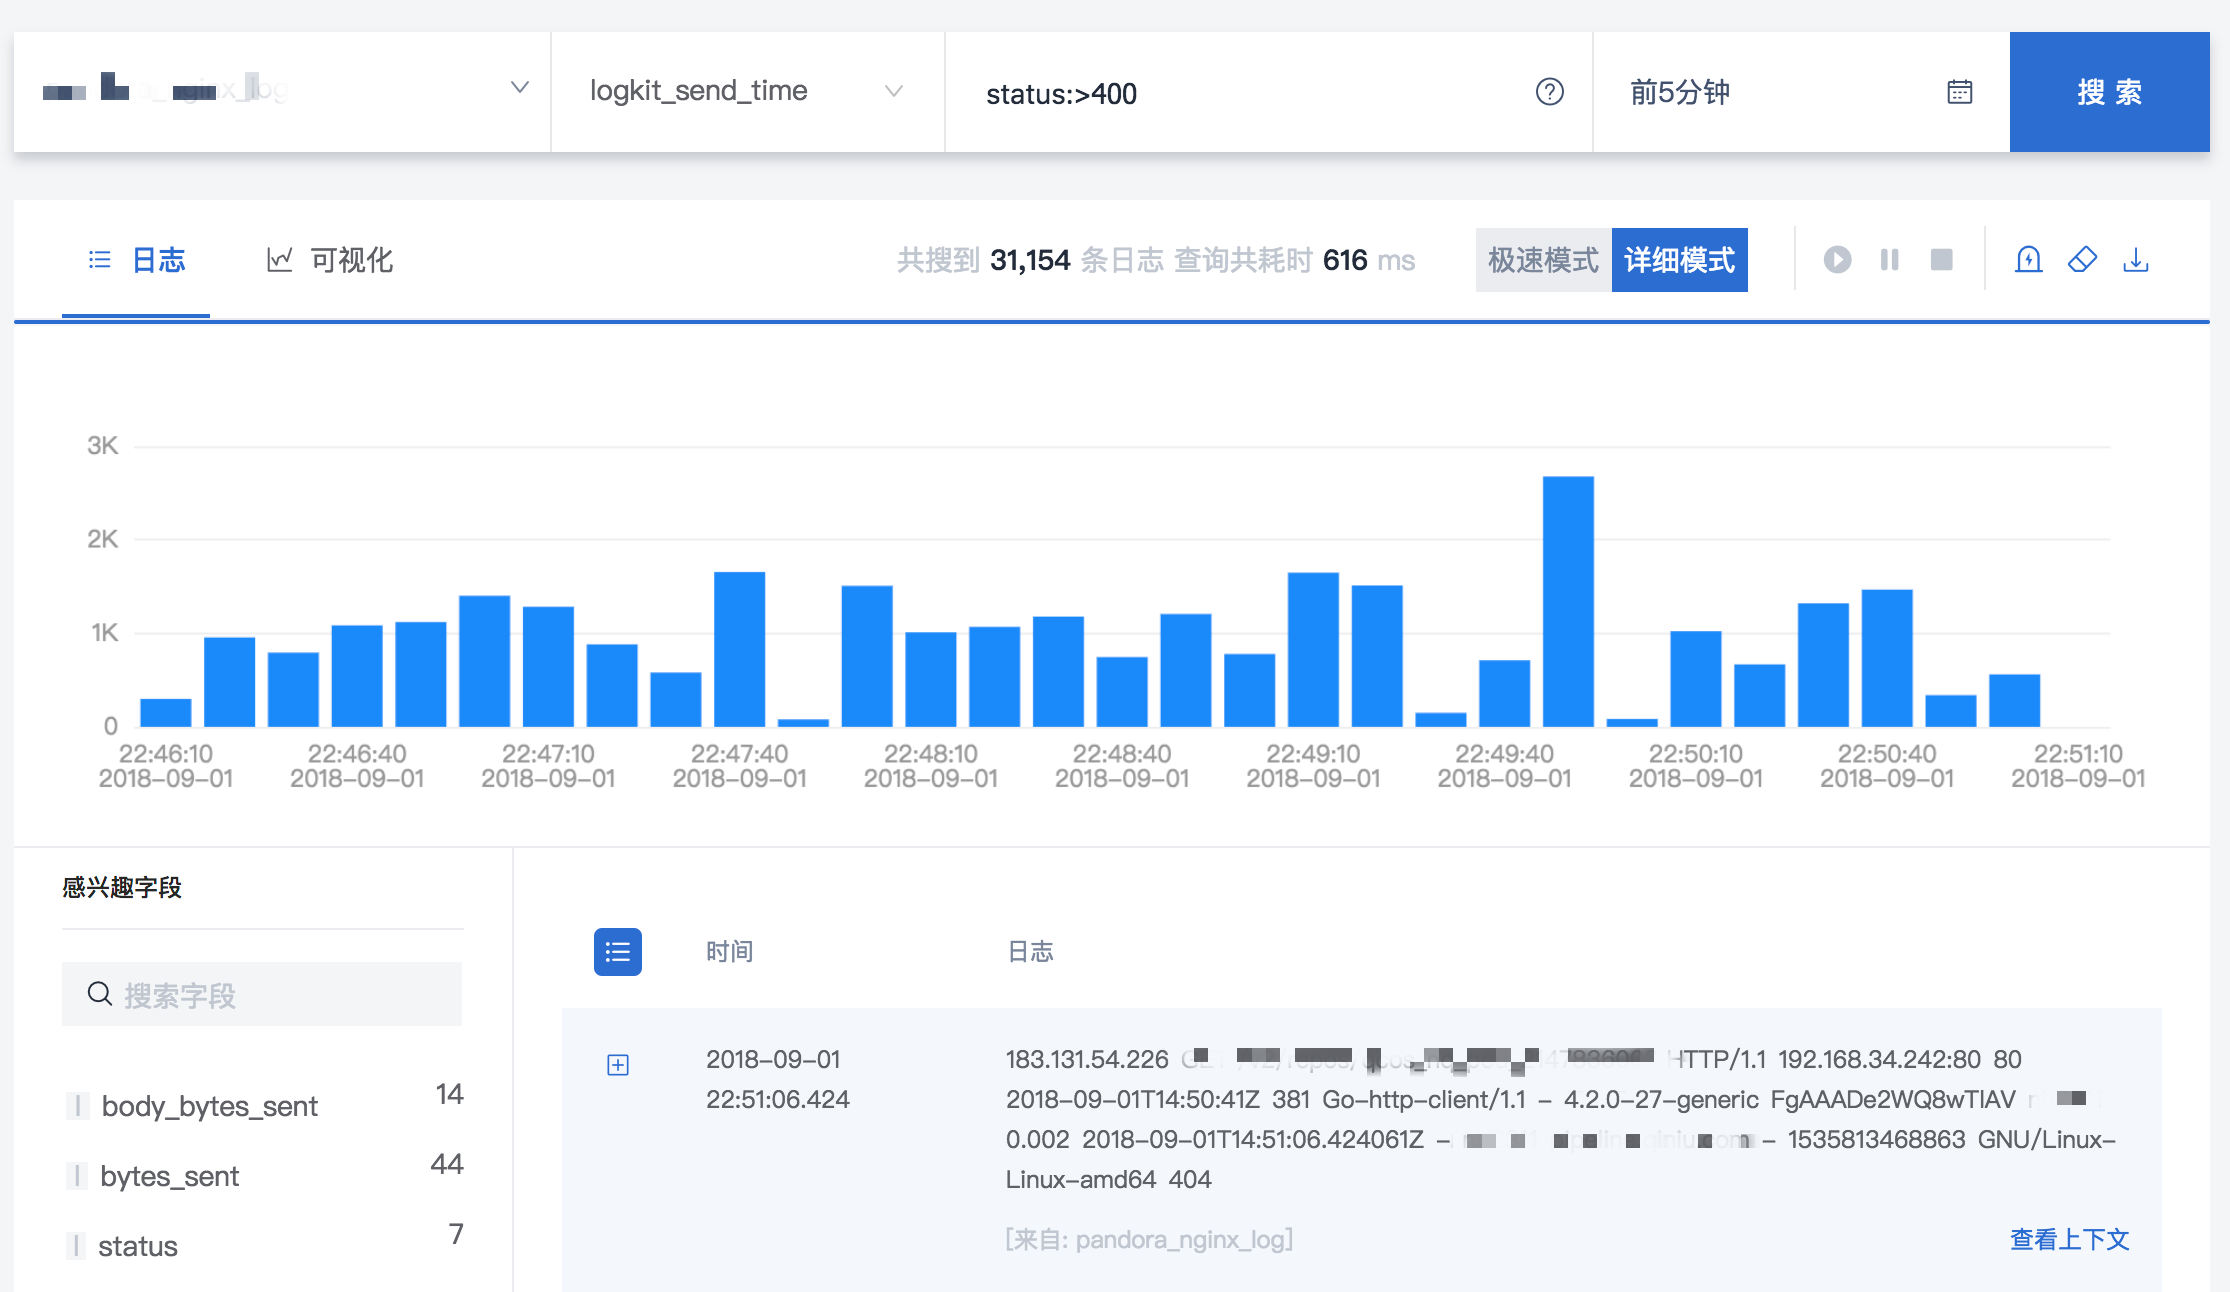This screenshot has width=2230, height=1292.
Task: Click the 时间 column header
Action: click(729, 951)
